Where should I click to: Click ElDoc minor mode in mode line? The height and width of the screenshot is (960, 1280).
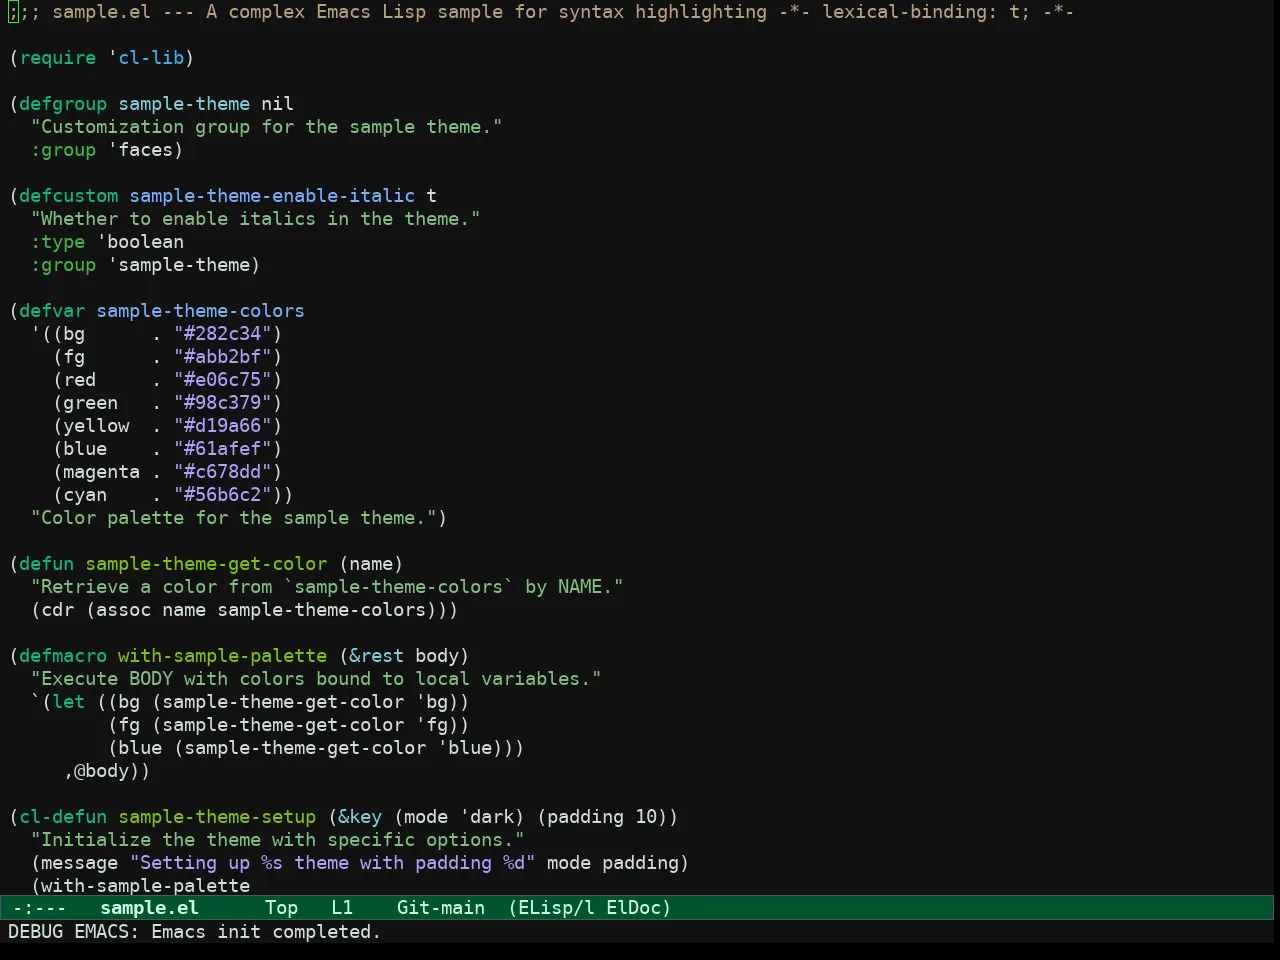tap(633, 908)
